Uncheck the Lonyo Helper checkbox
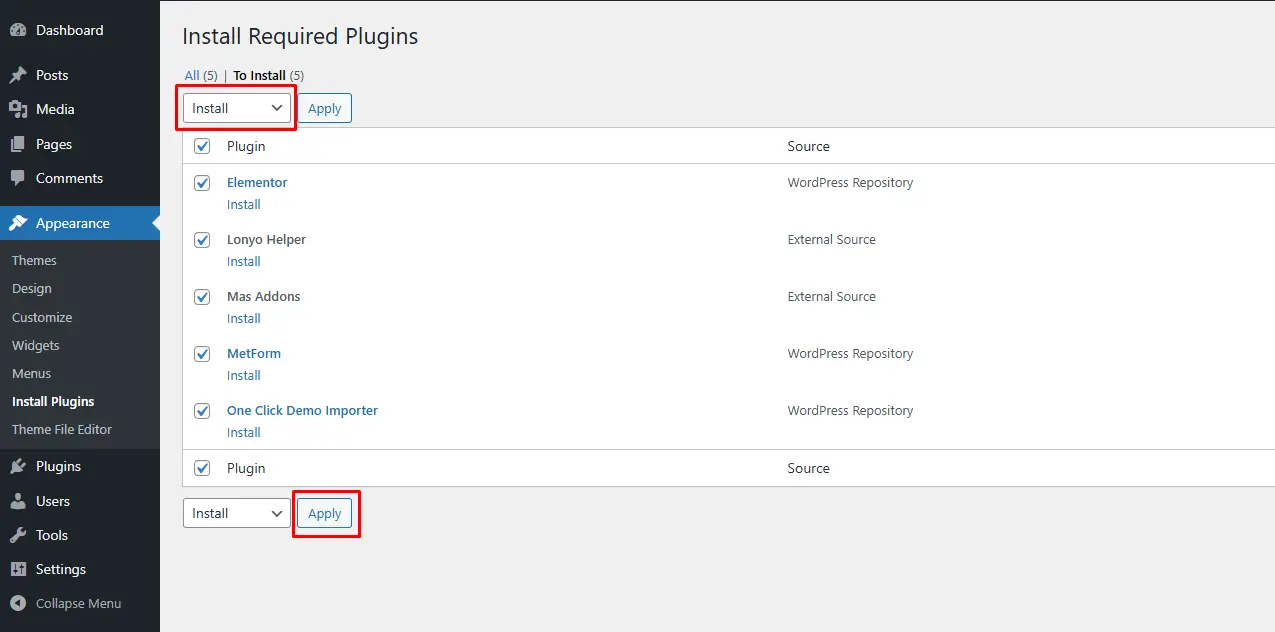The image size is (1275, 632). (202, 240)
